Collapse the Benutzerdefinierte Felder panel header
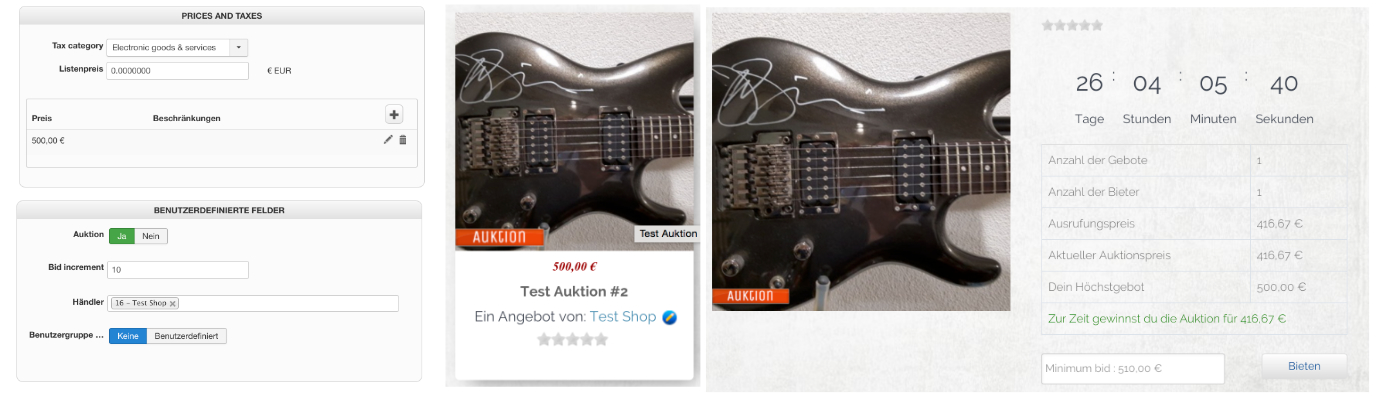 point(218,210)
